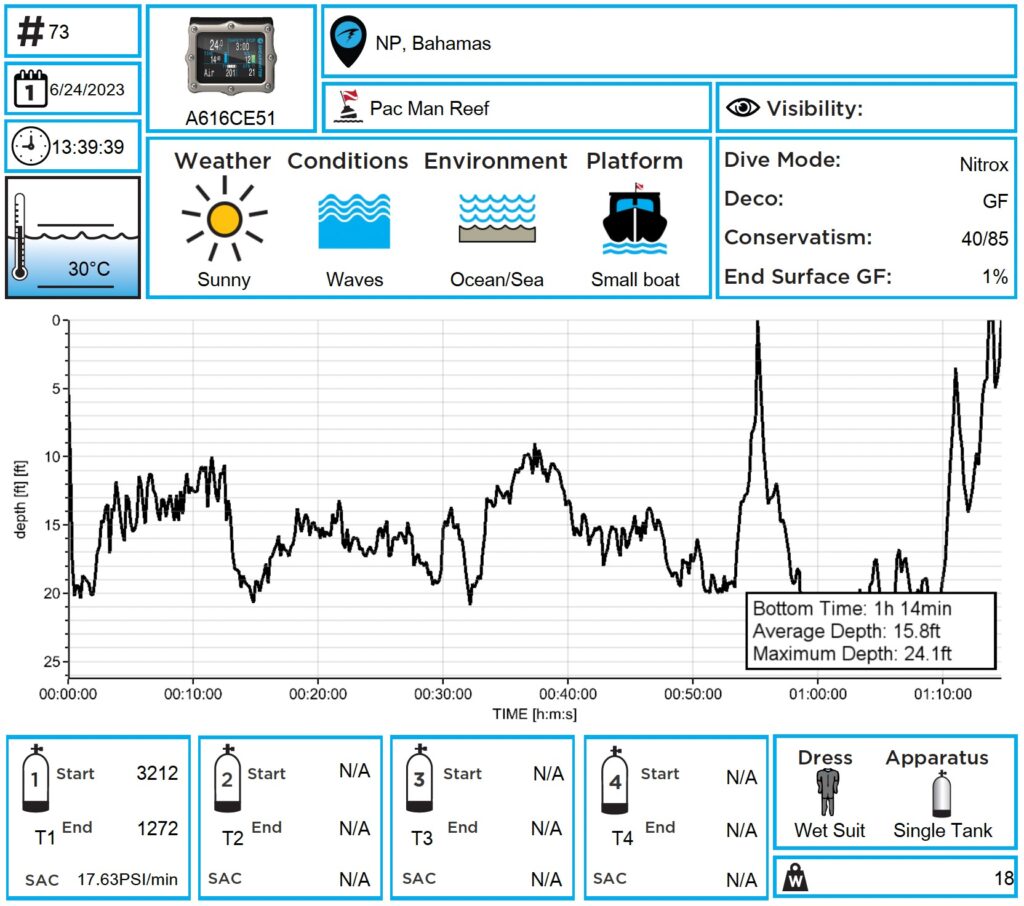1024x906 pixels.
Task: Click the Pac Man Reef site field
Action: pos(430,108)
